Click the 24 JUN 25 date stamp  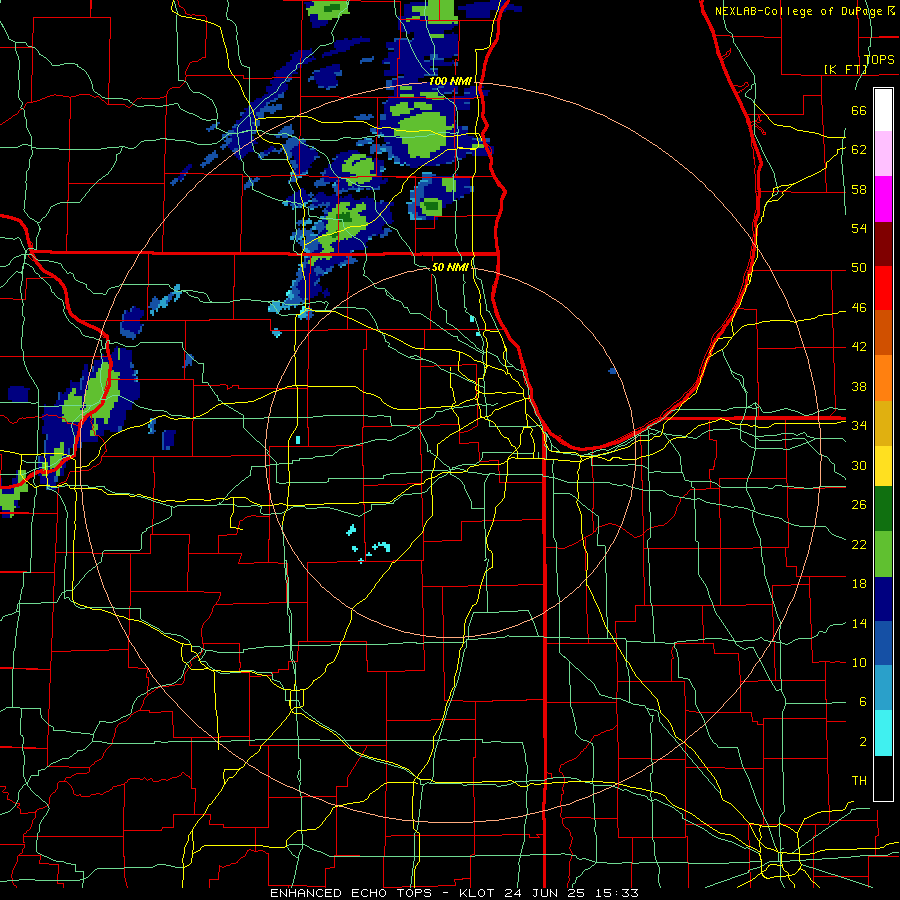pos(547,893)
